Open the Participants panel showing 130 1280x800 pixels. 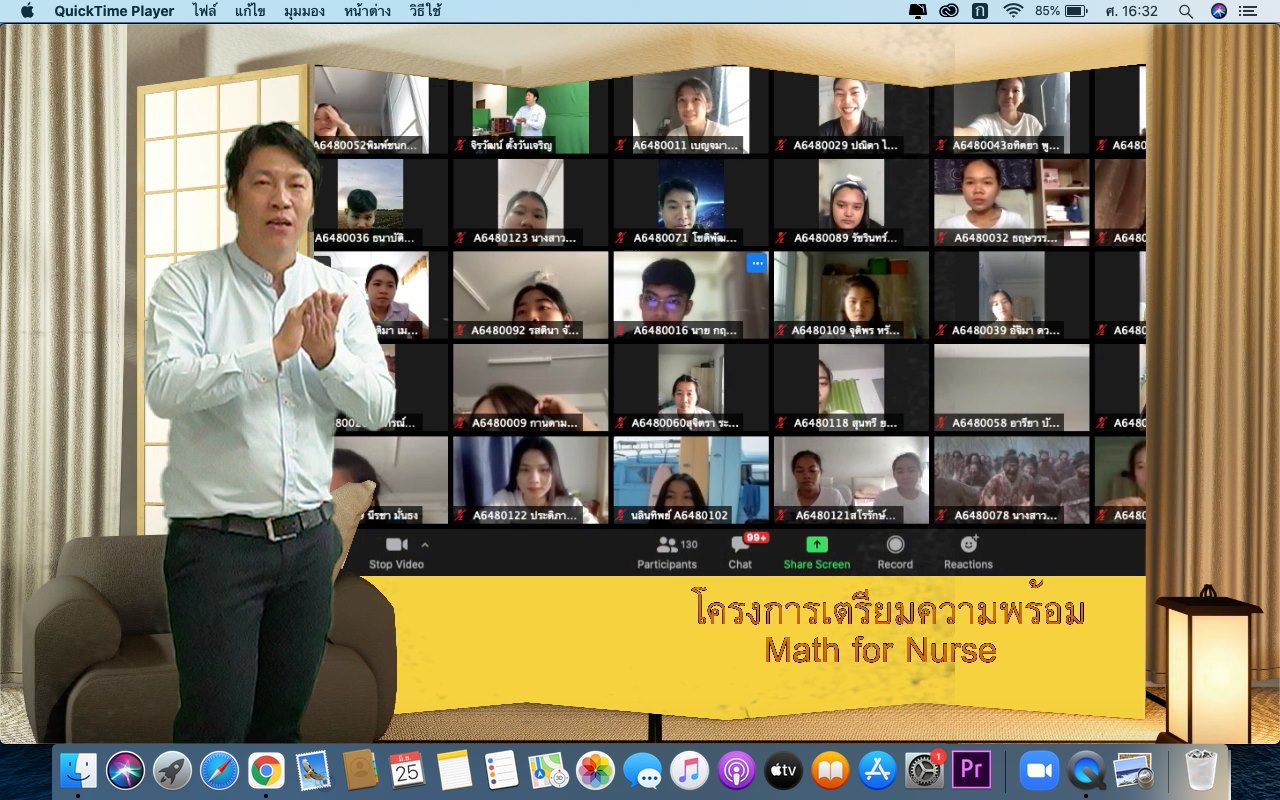point(667,552)
